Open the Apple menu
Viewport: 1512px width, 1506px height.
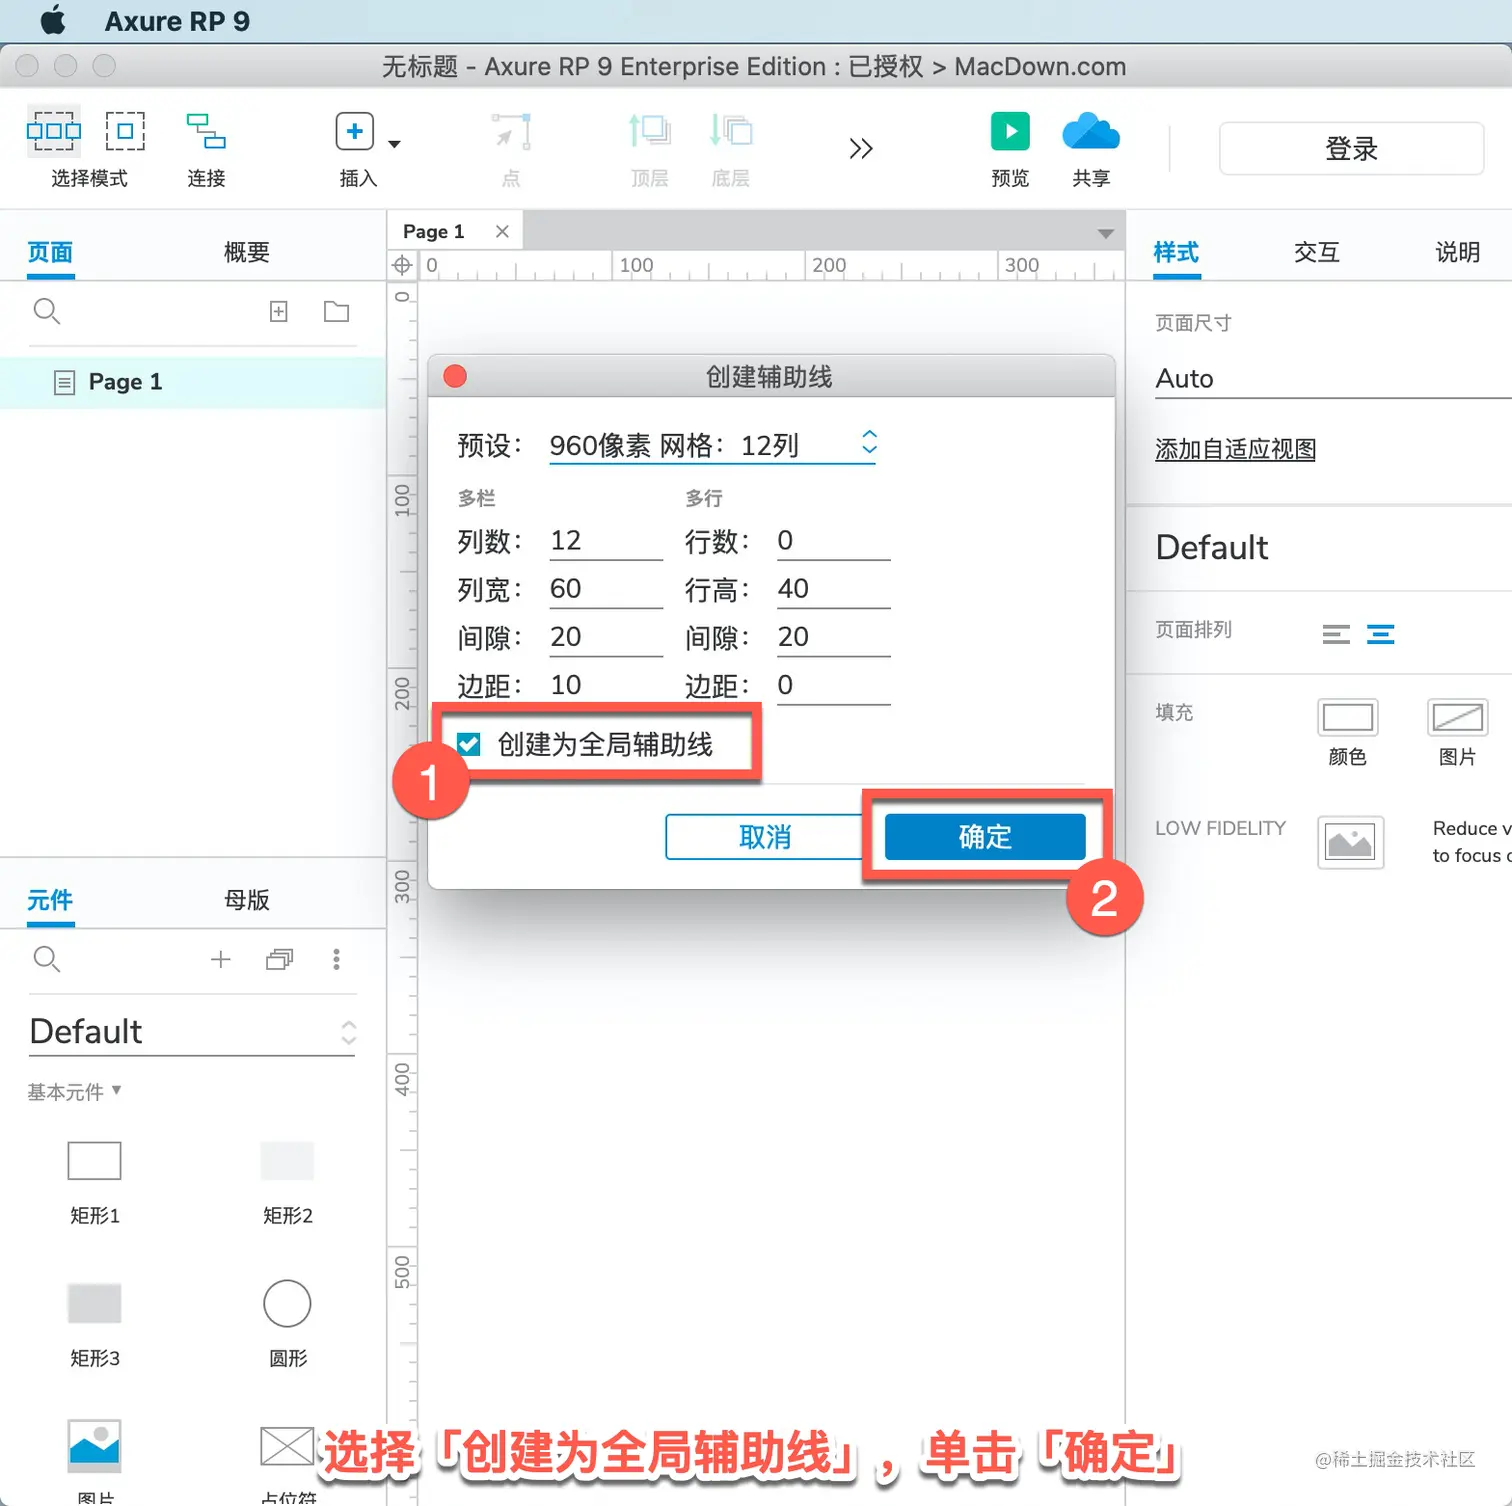click(x=52, y=20)
